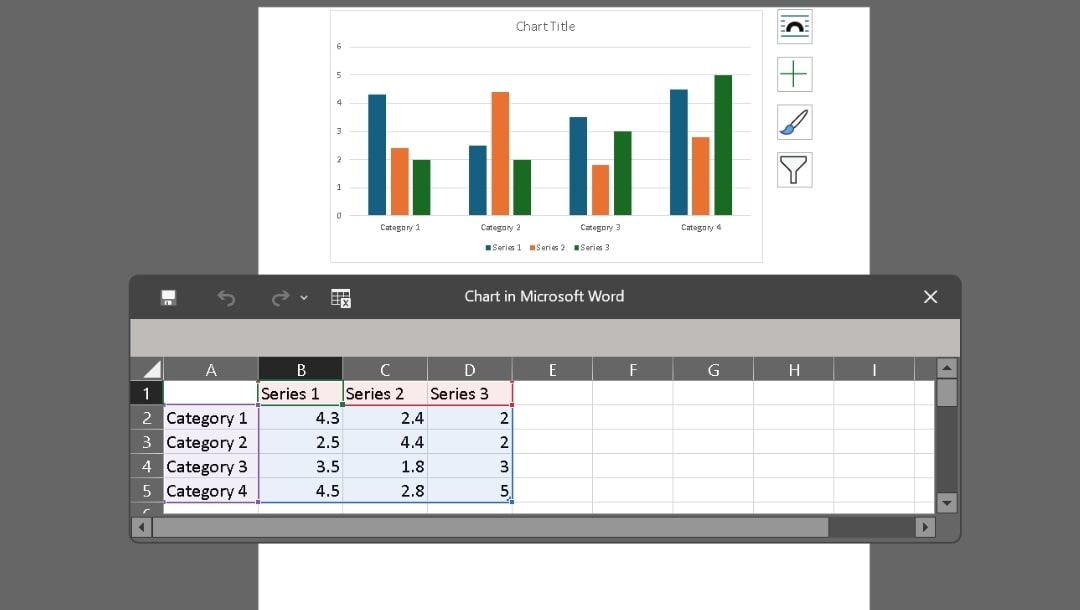Image resolution: width=1080 pixels, height=610 pixels.
Task: Launch Edit Data in Microsoft Excel icon
Action: point(340,297)
